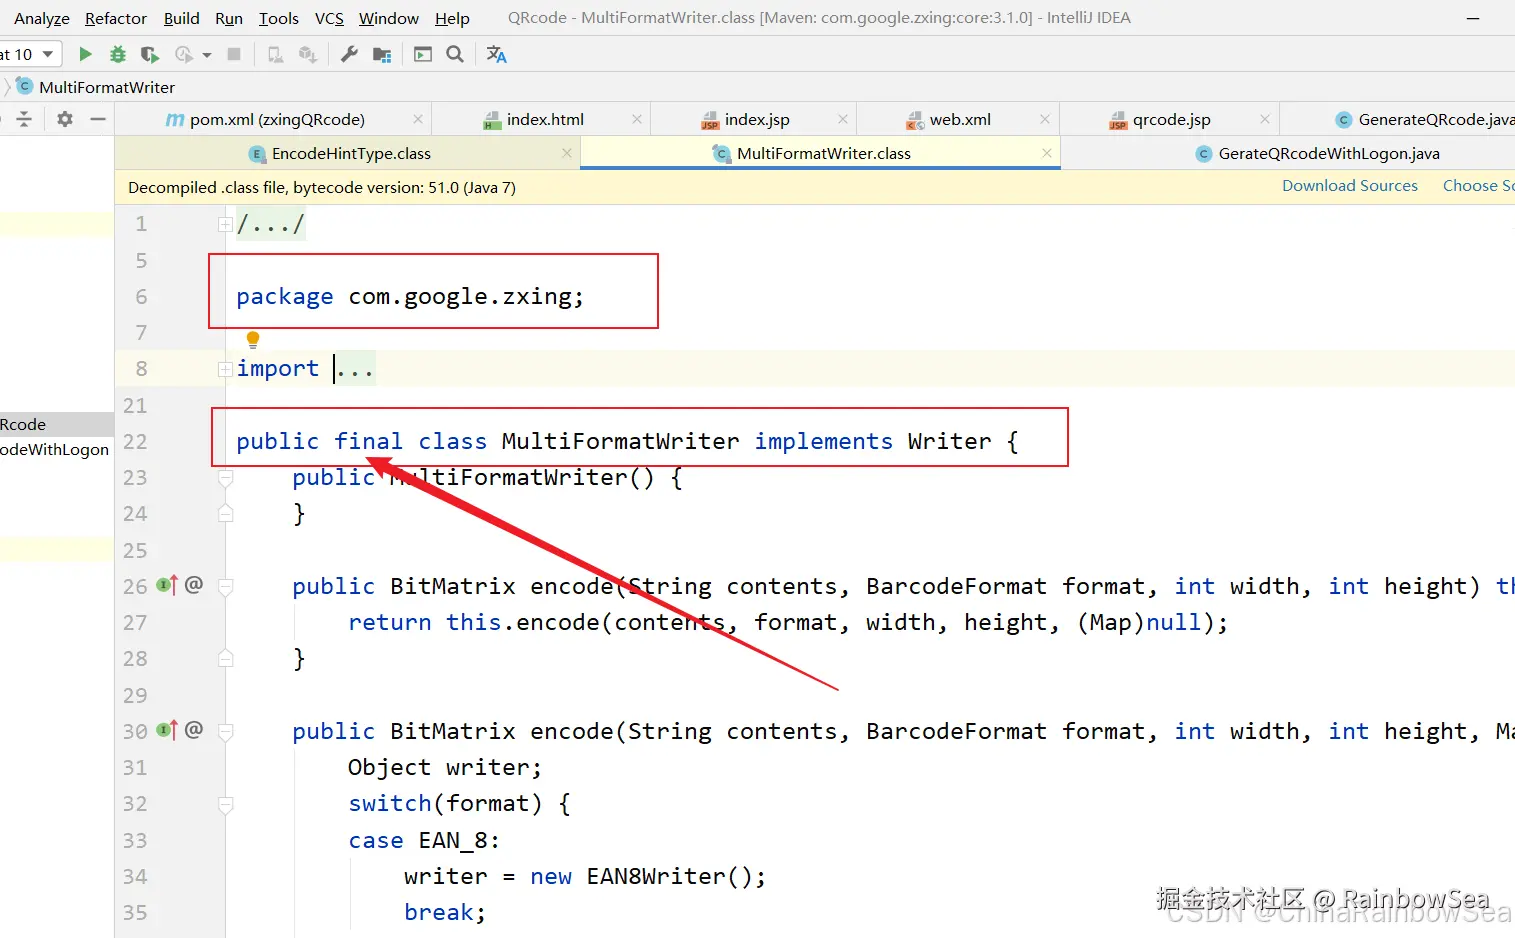The image size is (1515, 938).
Task: Open the Build menu
Action: pyautogui.click(x=182, y=18)
